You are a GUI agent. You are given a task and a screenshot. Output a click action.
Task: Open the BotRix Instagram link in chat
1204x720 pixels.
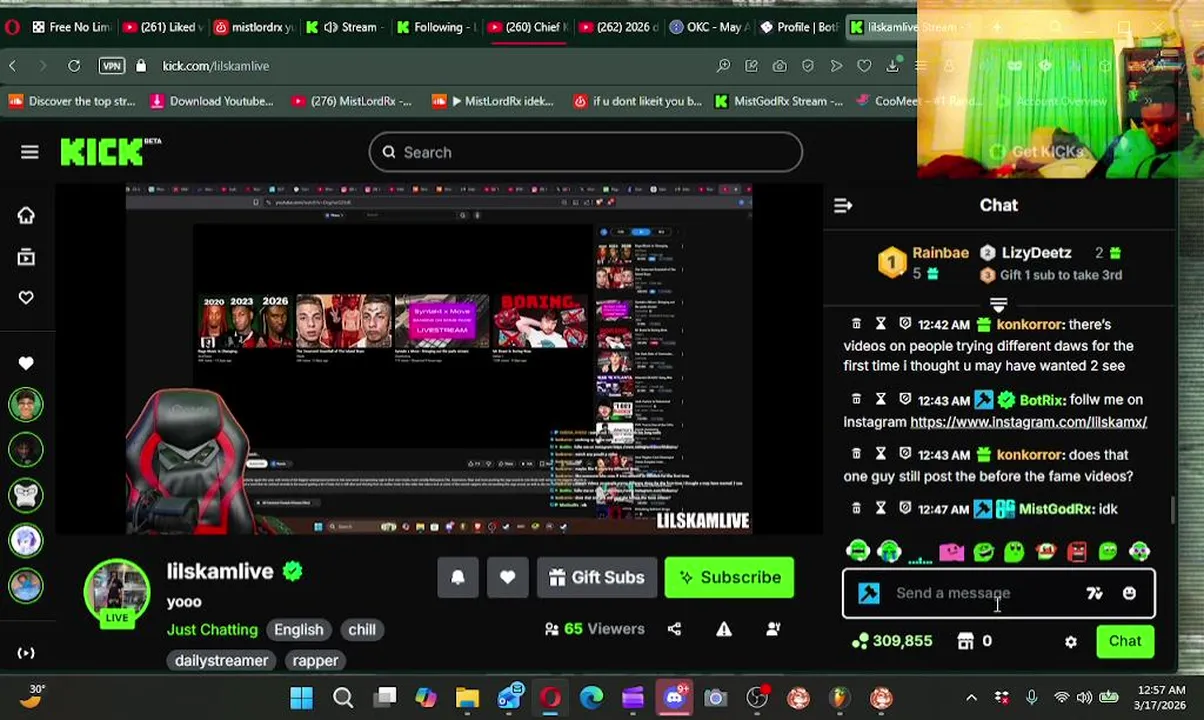coord(1028,422)
